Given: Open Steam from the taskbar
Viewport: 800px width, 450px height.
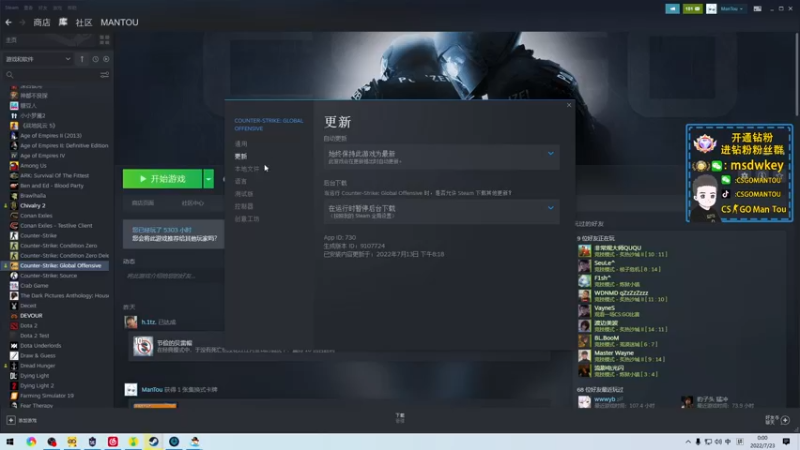Looking at the screenshot, I should 154,441.
